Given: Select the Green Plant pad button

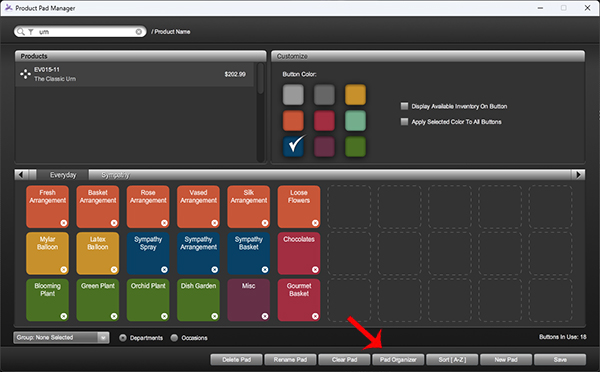Looking at the screenshot, I should 98,300.
